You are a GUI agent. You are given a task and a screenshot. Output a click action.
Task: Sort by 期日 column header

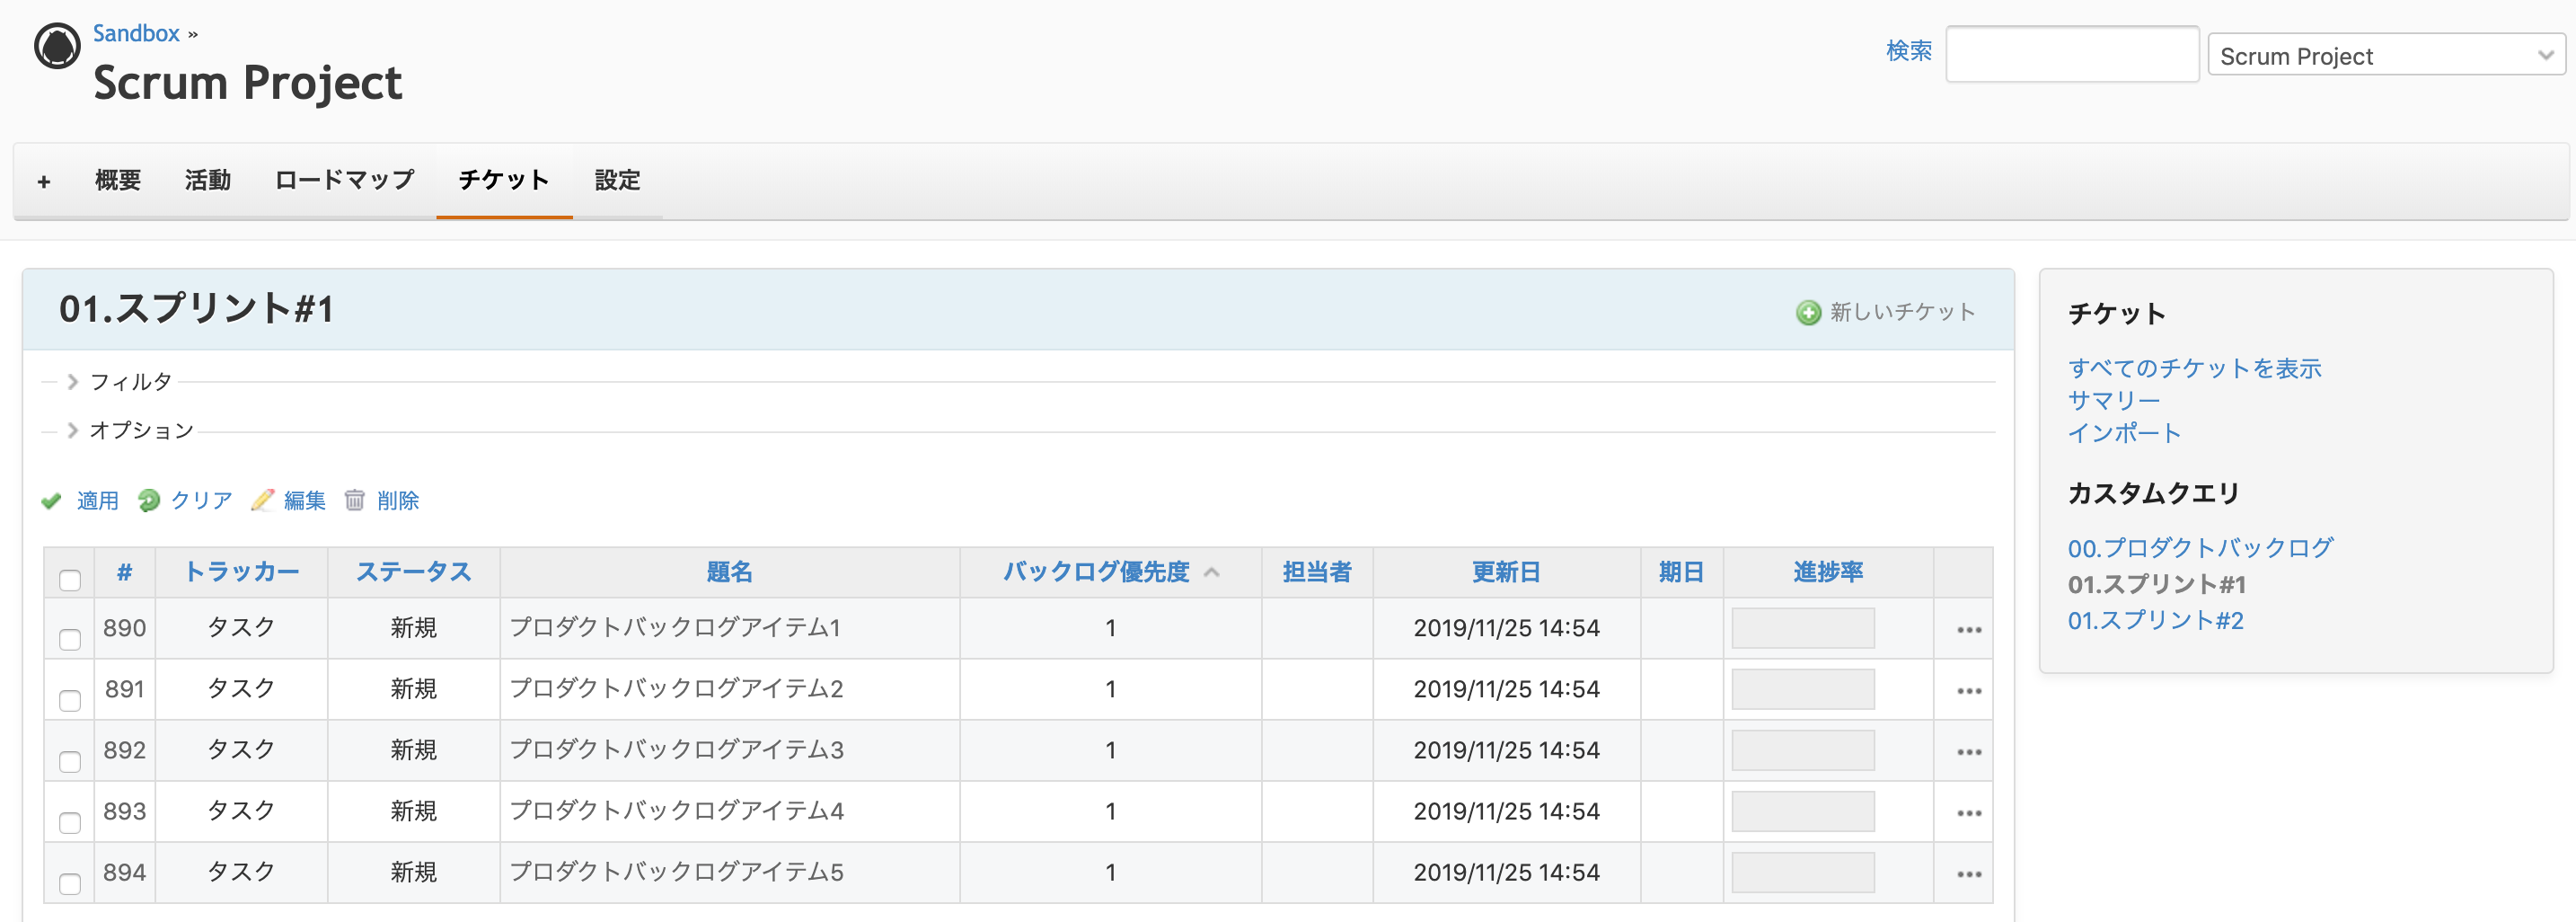[x=1681, y=572]
